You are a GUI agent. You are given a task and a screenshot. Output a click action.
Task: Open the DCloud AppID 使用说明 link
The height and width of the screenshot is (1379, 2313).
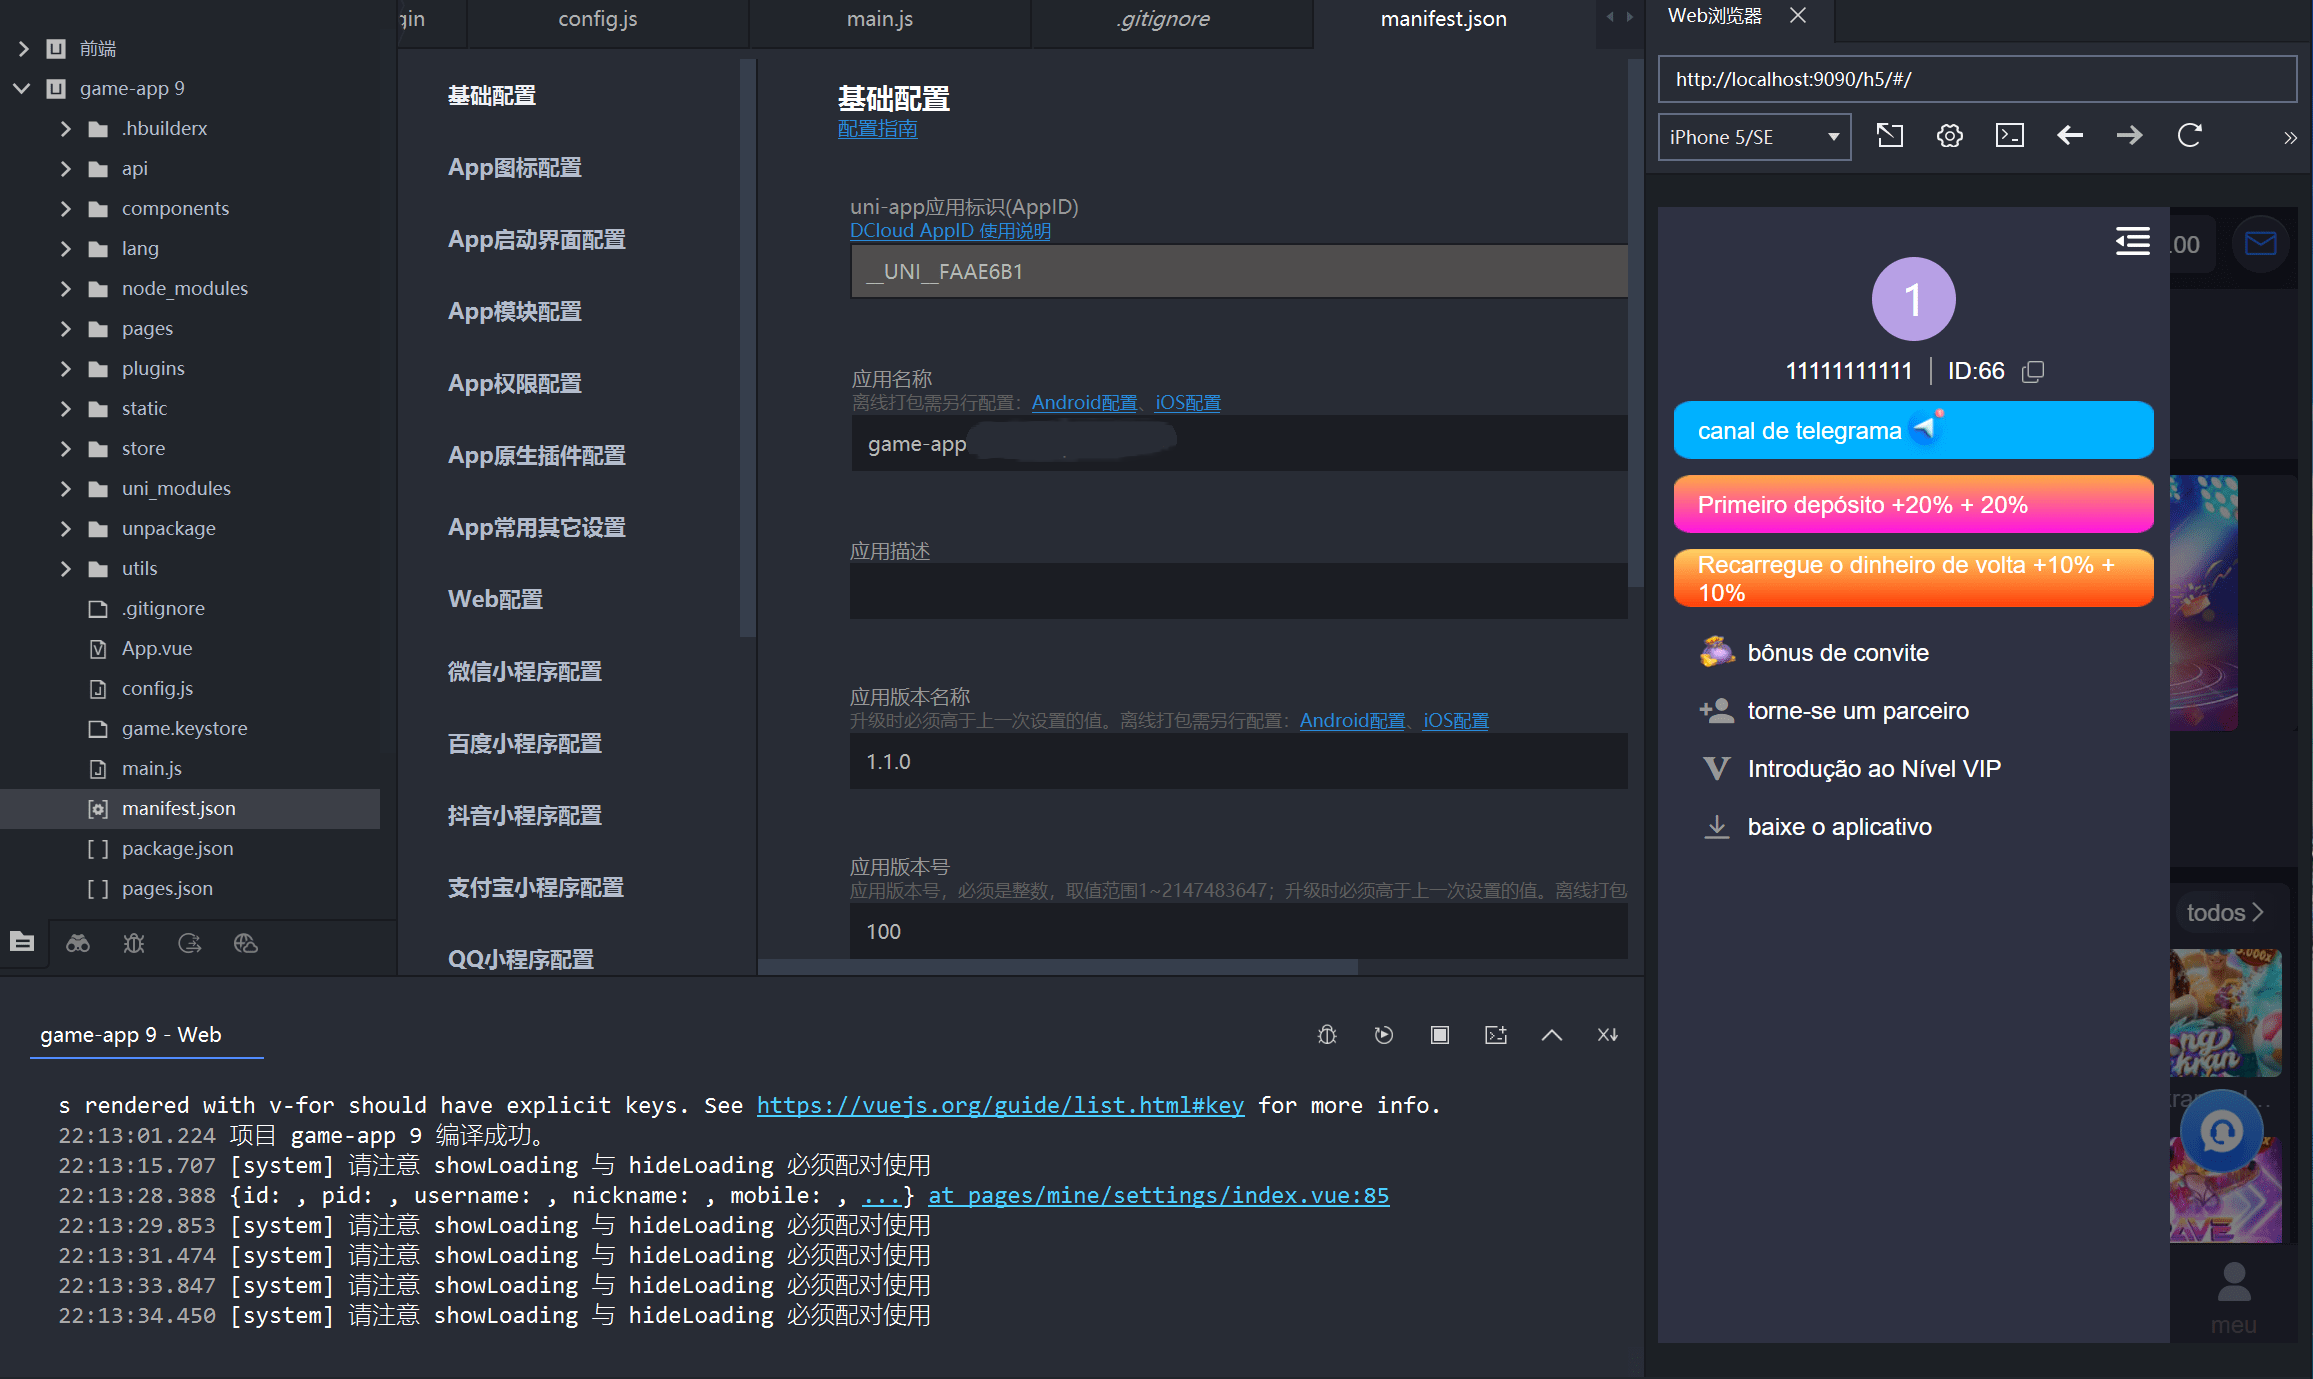949,231
